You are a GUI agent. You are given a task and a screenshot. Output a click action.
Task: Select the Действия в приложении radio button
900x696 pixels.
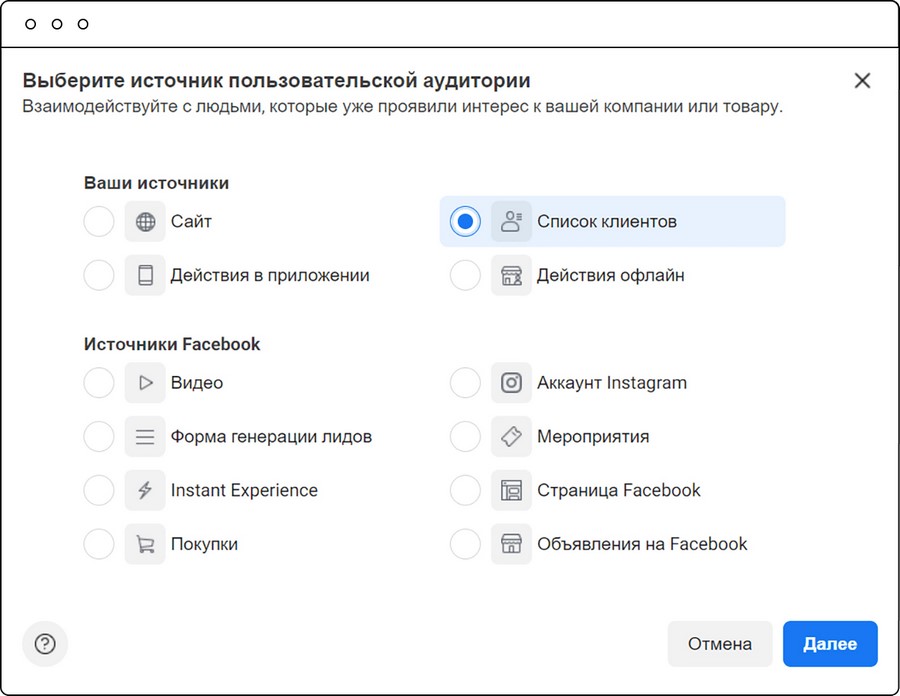[99, 275]
